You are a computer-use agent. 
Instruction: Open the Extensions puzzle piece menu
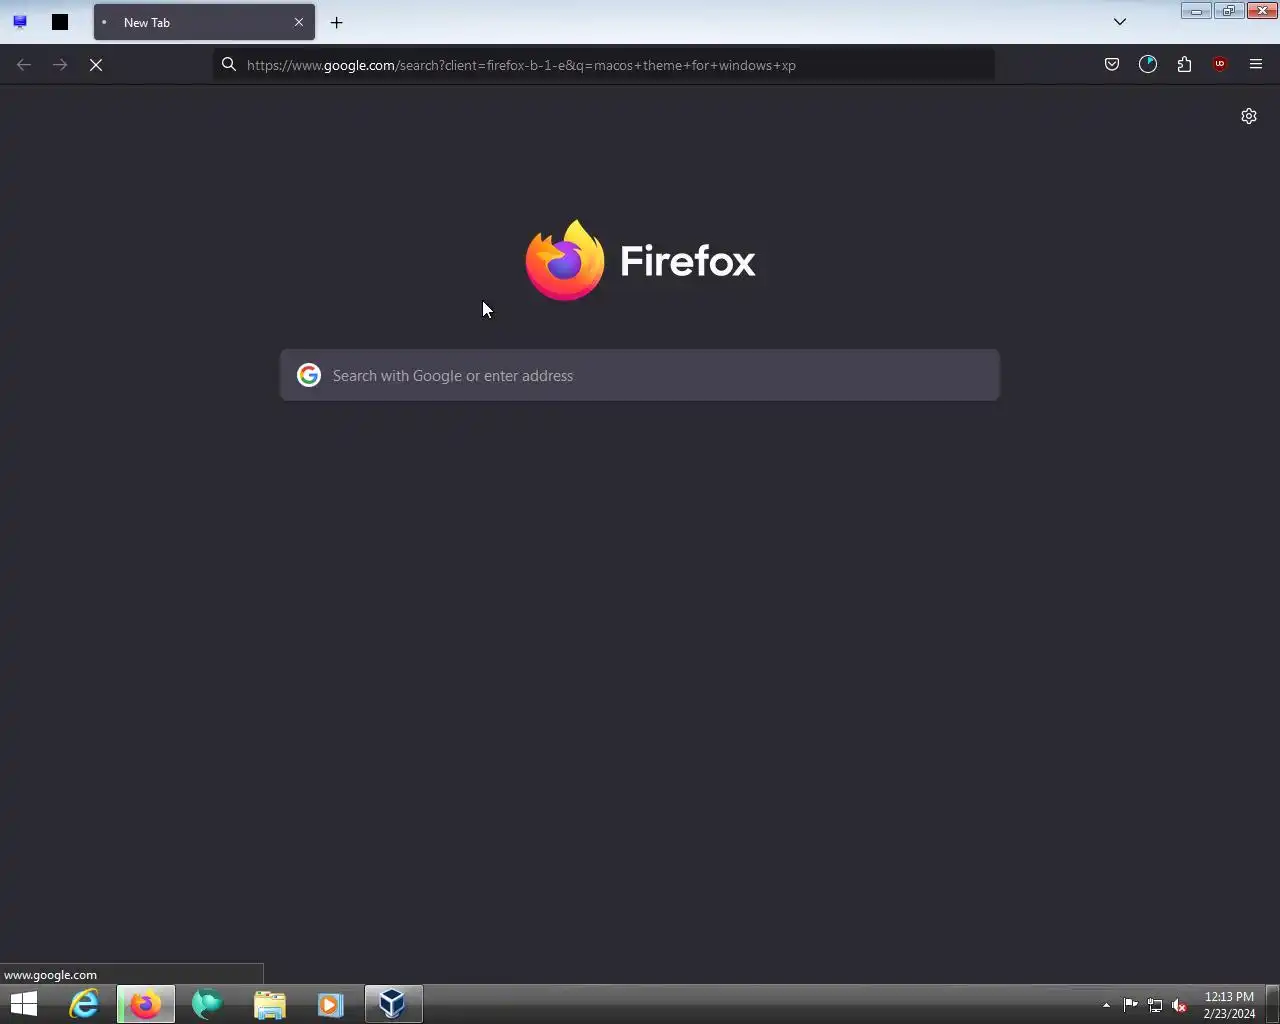tap(1184, 65)
